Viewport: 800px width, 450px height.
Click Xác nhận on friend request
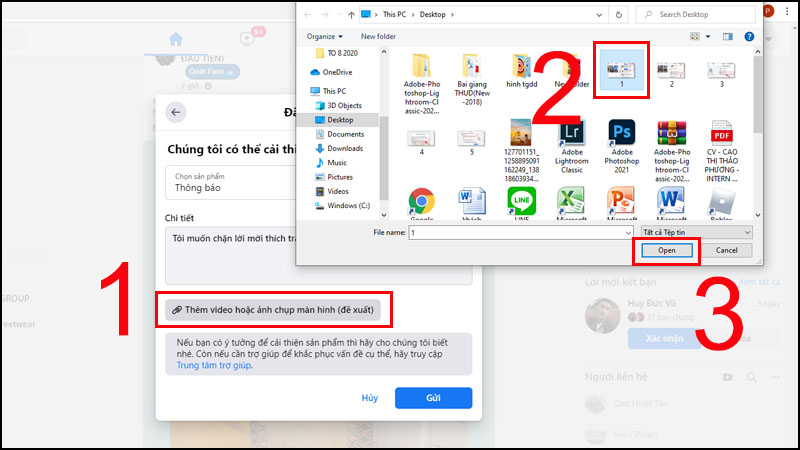click(663, 339)
